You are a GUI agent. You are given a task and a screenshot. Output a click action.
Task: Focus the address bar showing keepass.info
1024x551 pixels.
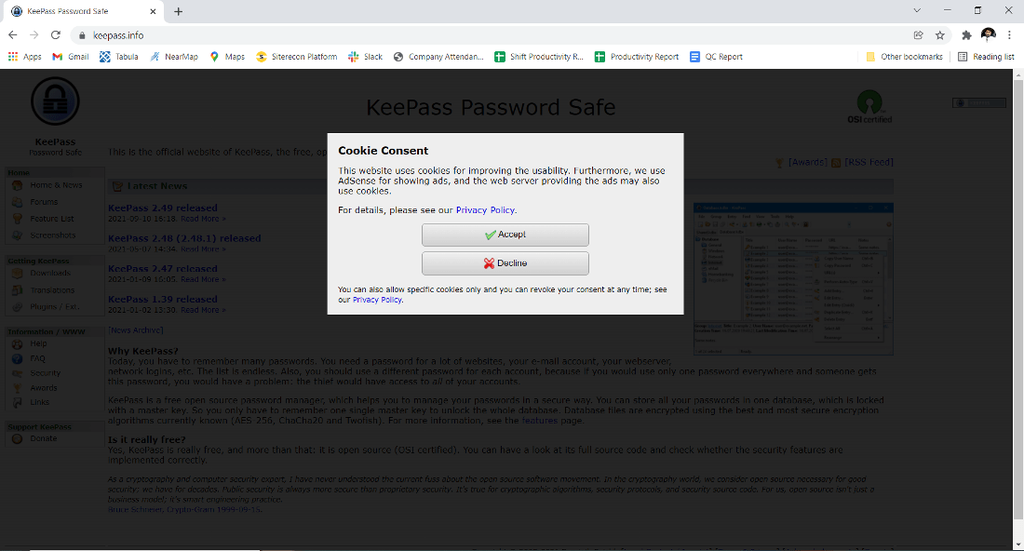pos(490,35)
